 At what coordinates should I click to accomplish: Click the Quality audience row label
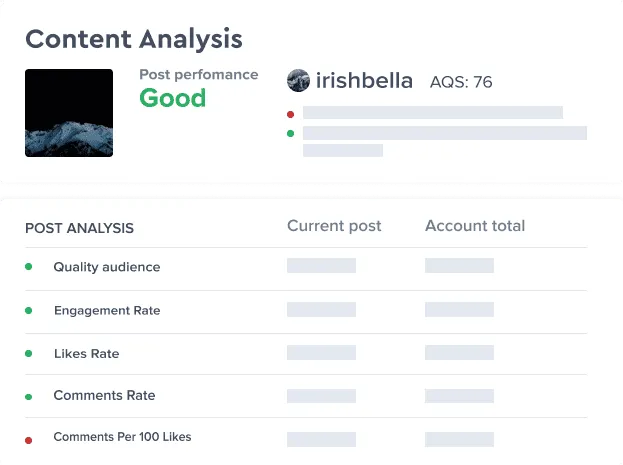tap(107, 267)
